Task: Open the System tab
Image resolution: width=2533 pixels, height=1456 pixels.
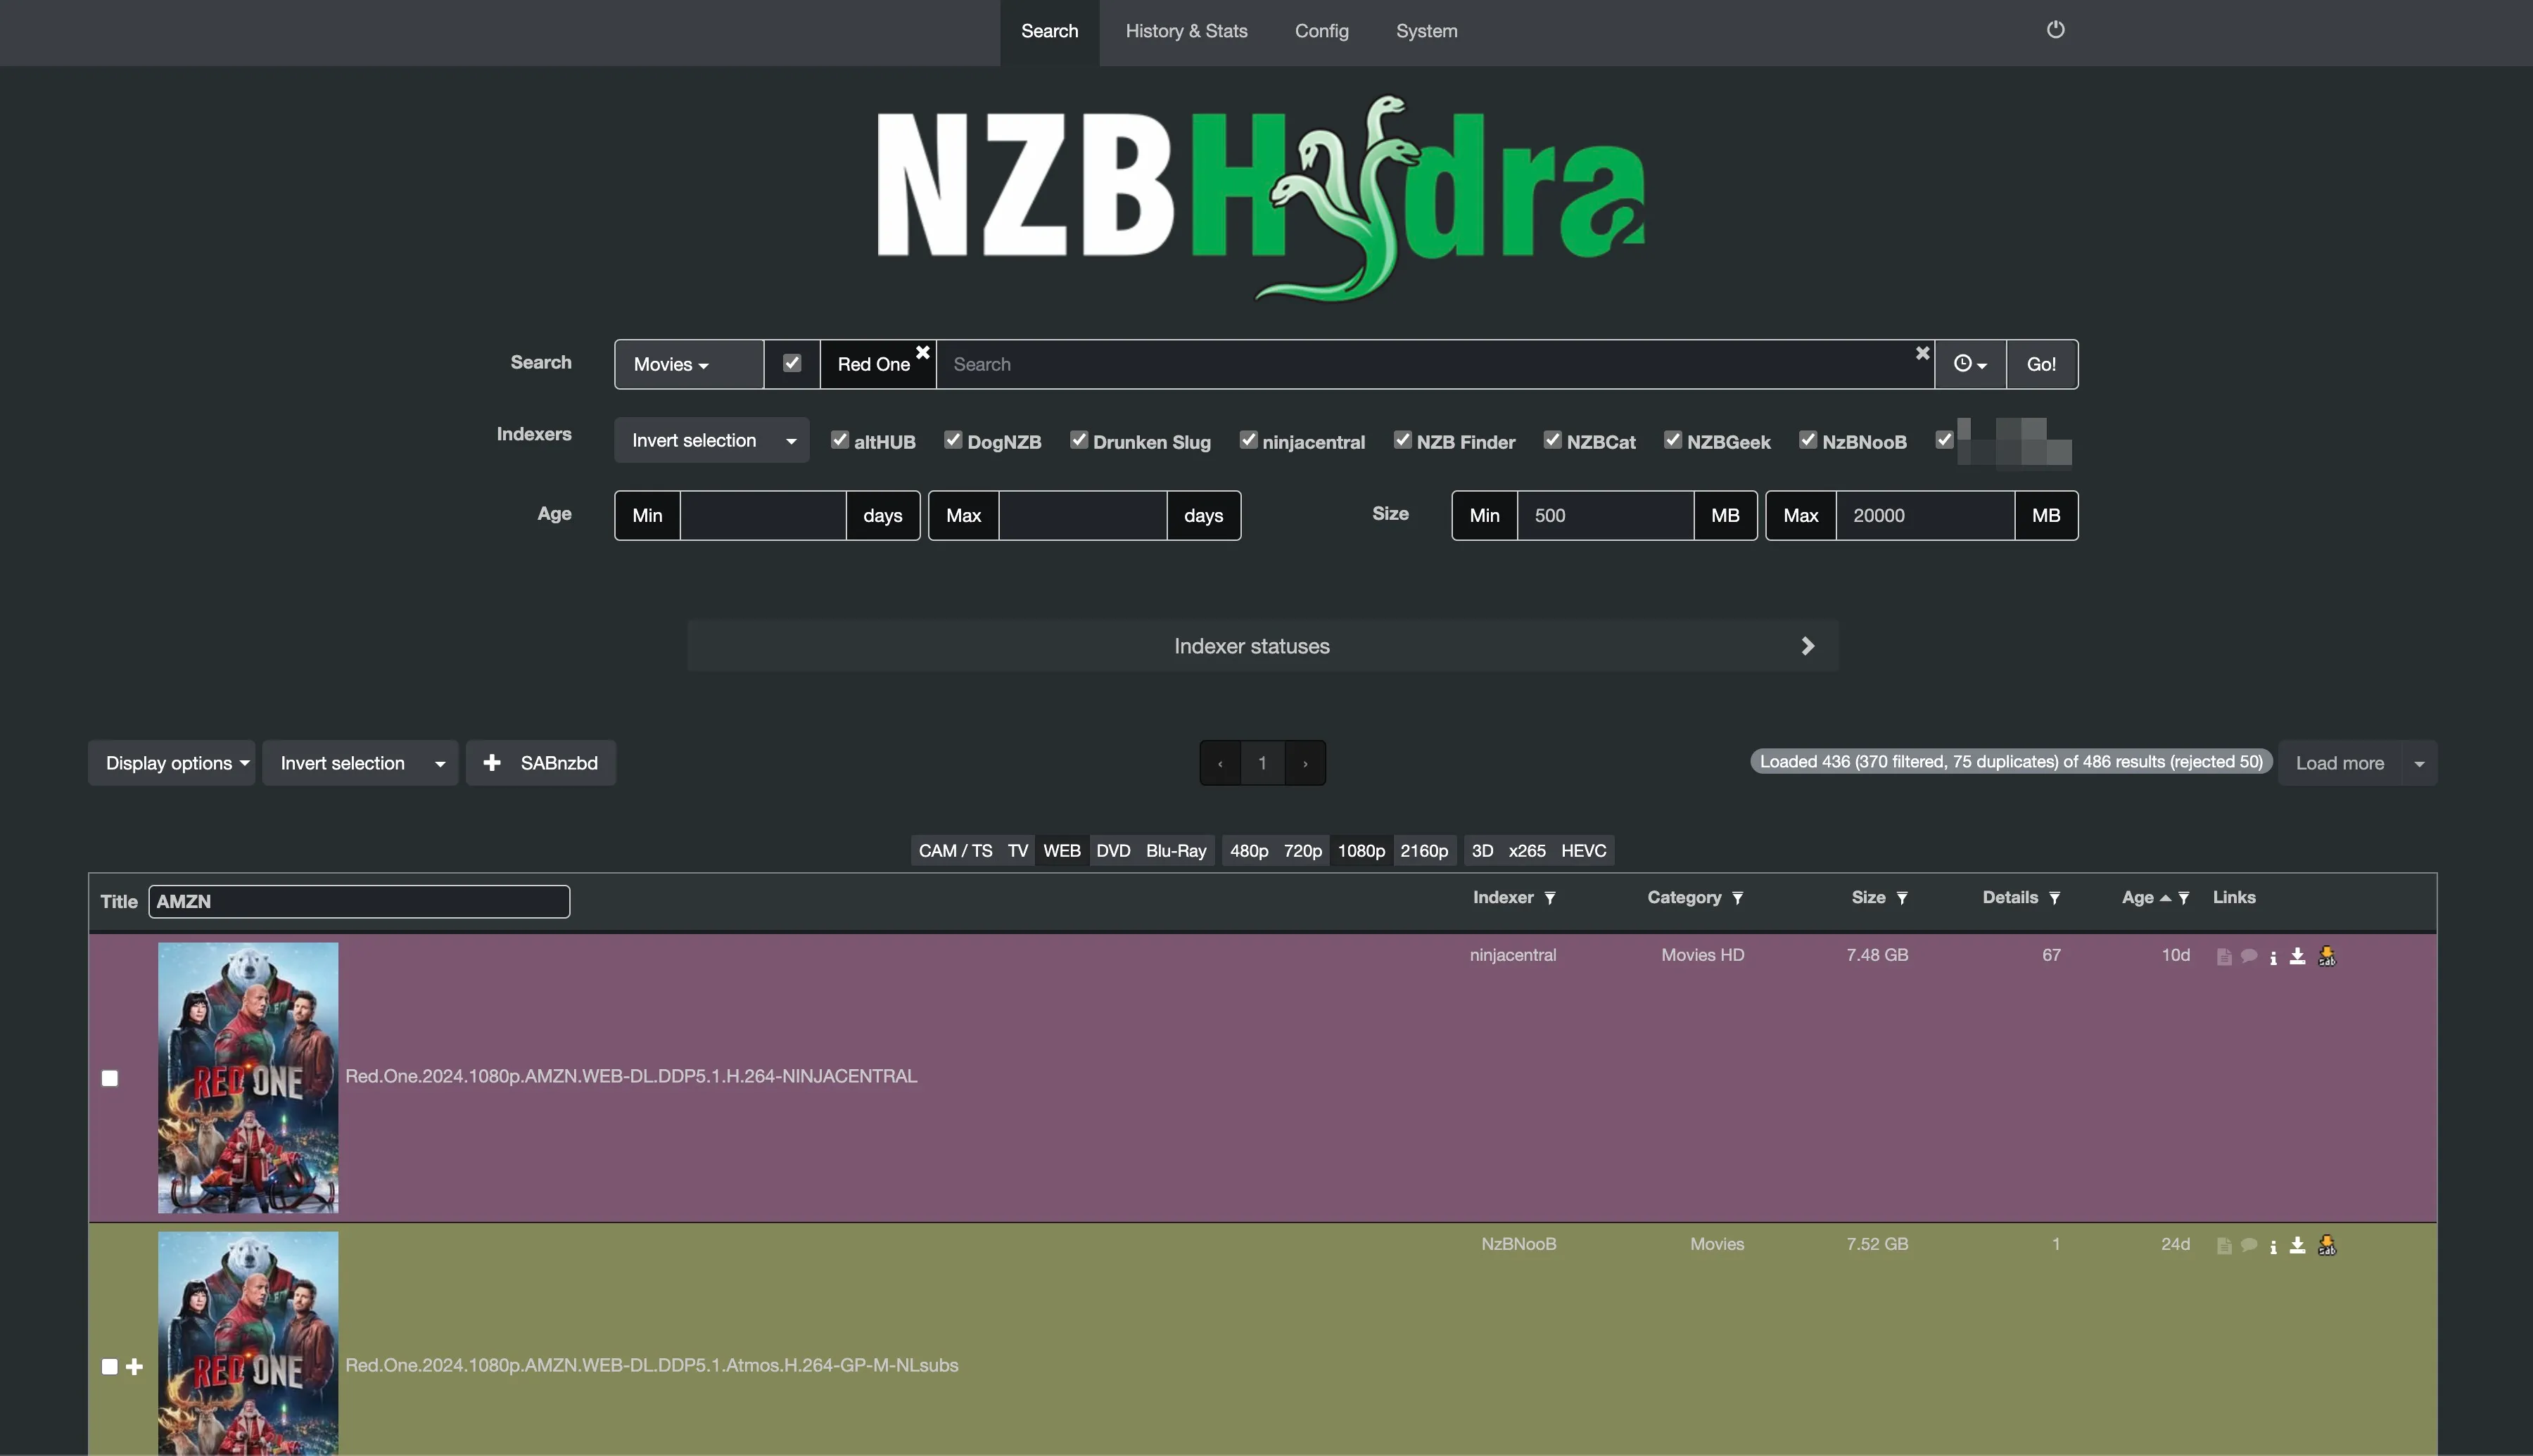Action: pyautogui.click(x=1426, y=32)
